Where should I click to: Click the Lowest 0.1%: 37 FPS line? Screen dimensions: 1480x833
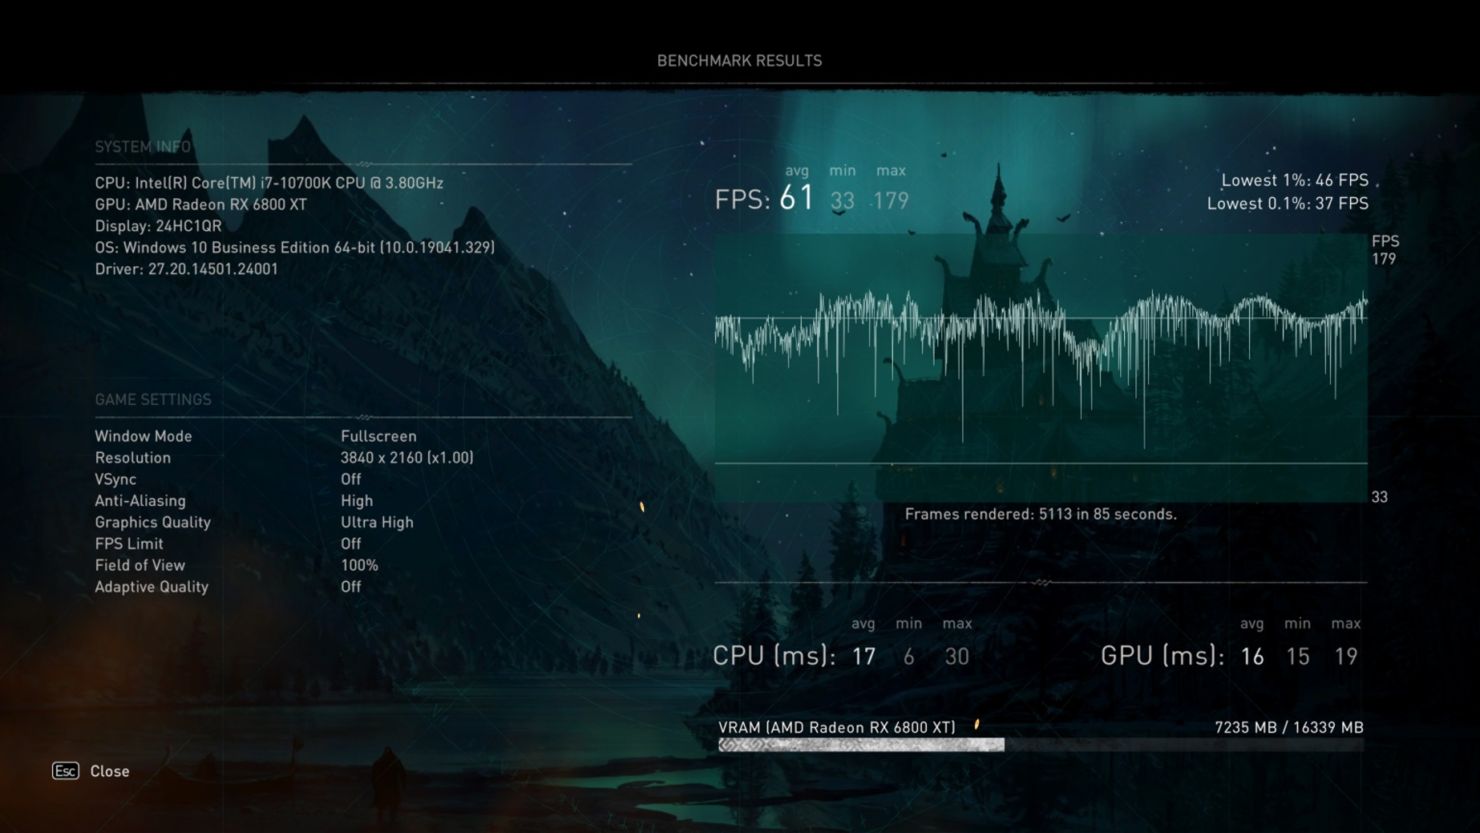(x=1288, y=203)
